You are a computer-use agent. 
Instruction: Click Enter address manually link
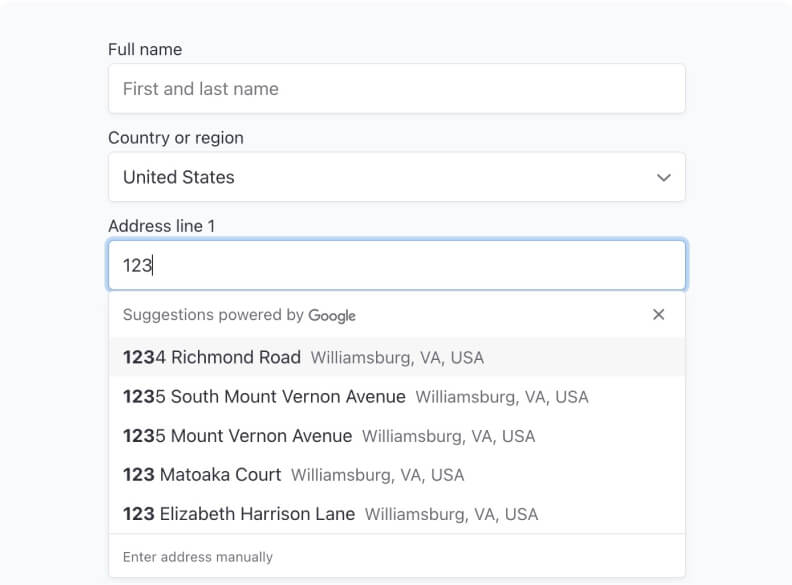(x=197, y=556)
